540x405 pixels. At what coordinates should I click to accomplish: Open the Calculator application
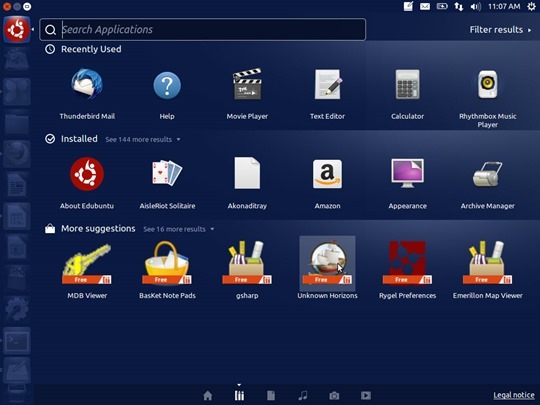point(407,85)
